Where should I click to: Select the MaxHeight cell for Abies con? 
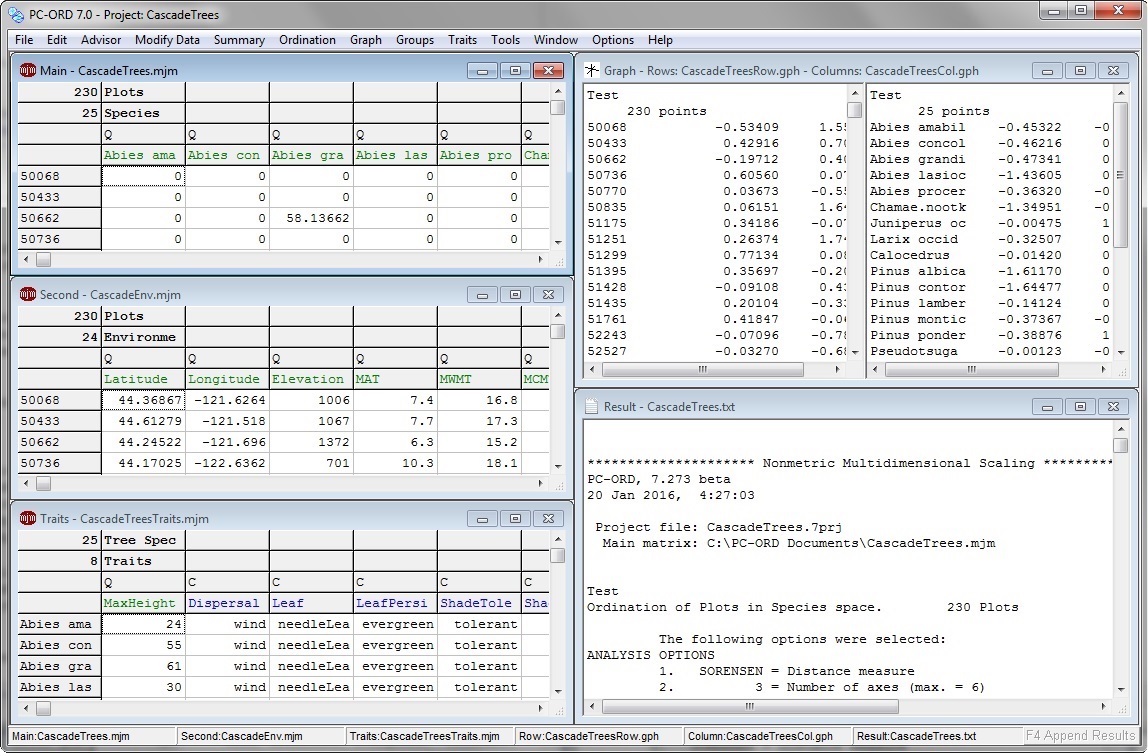(143, 645)
